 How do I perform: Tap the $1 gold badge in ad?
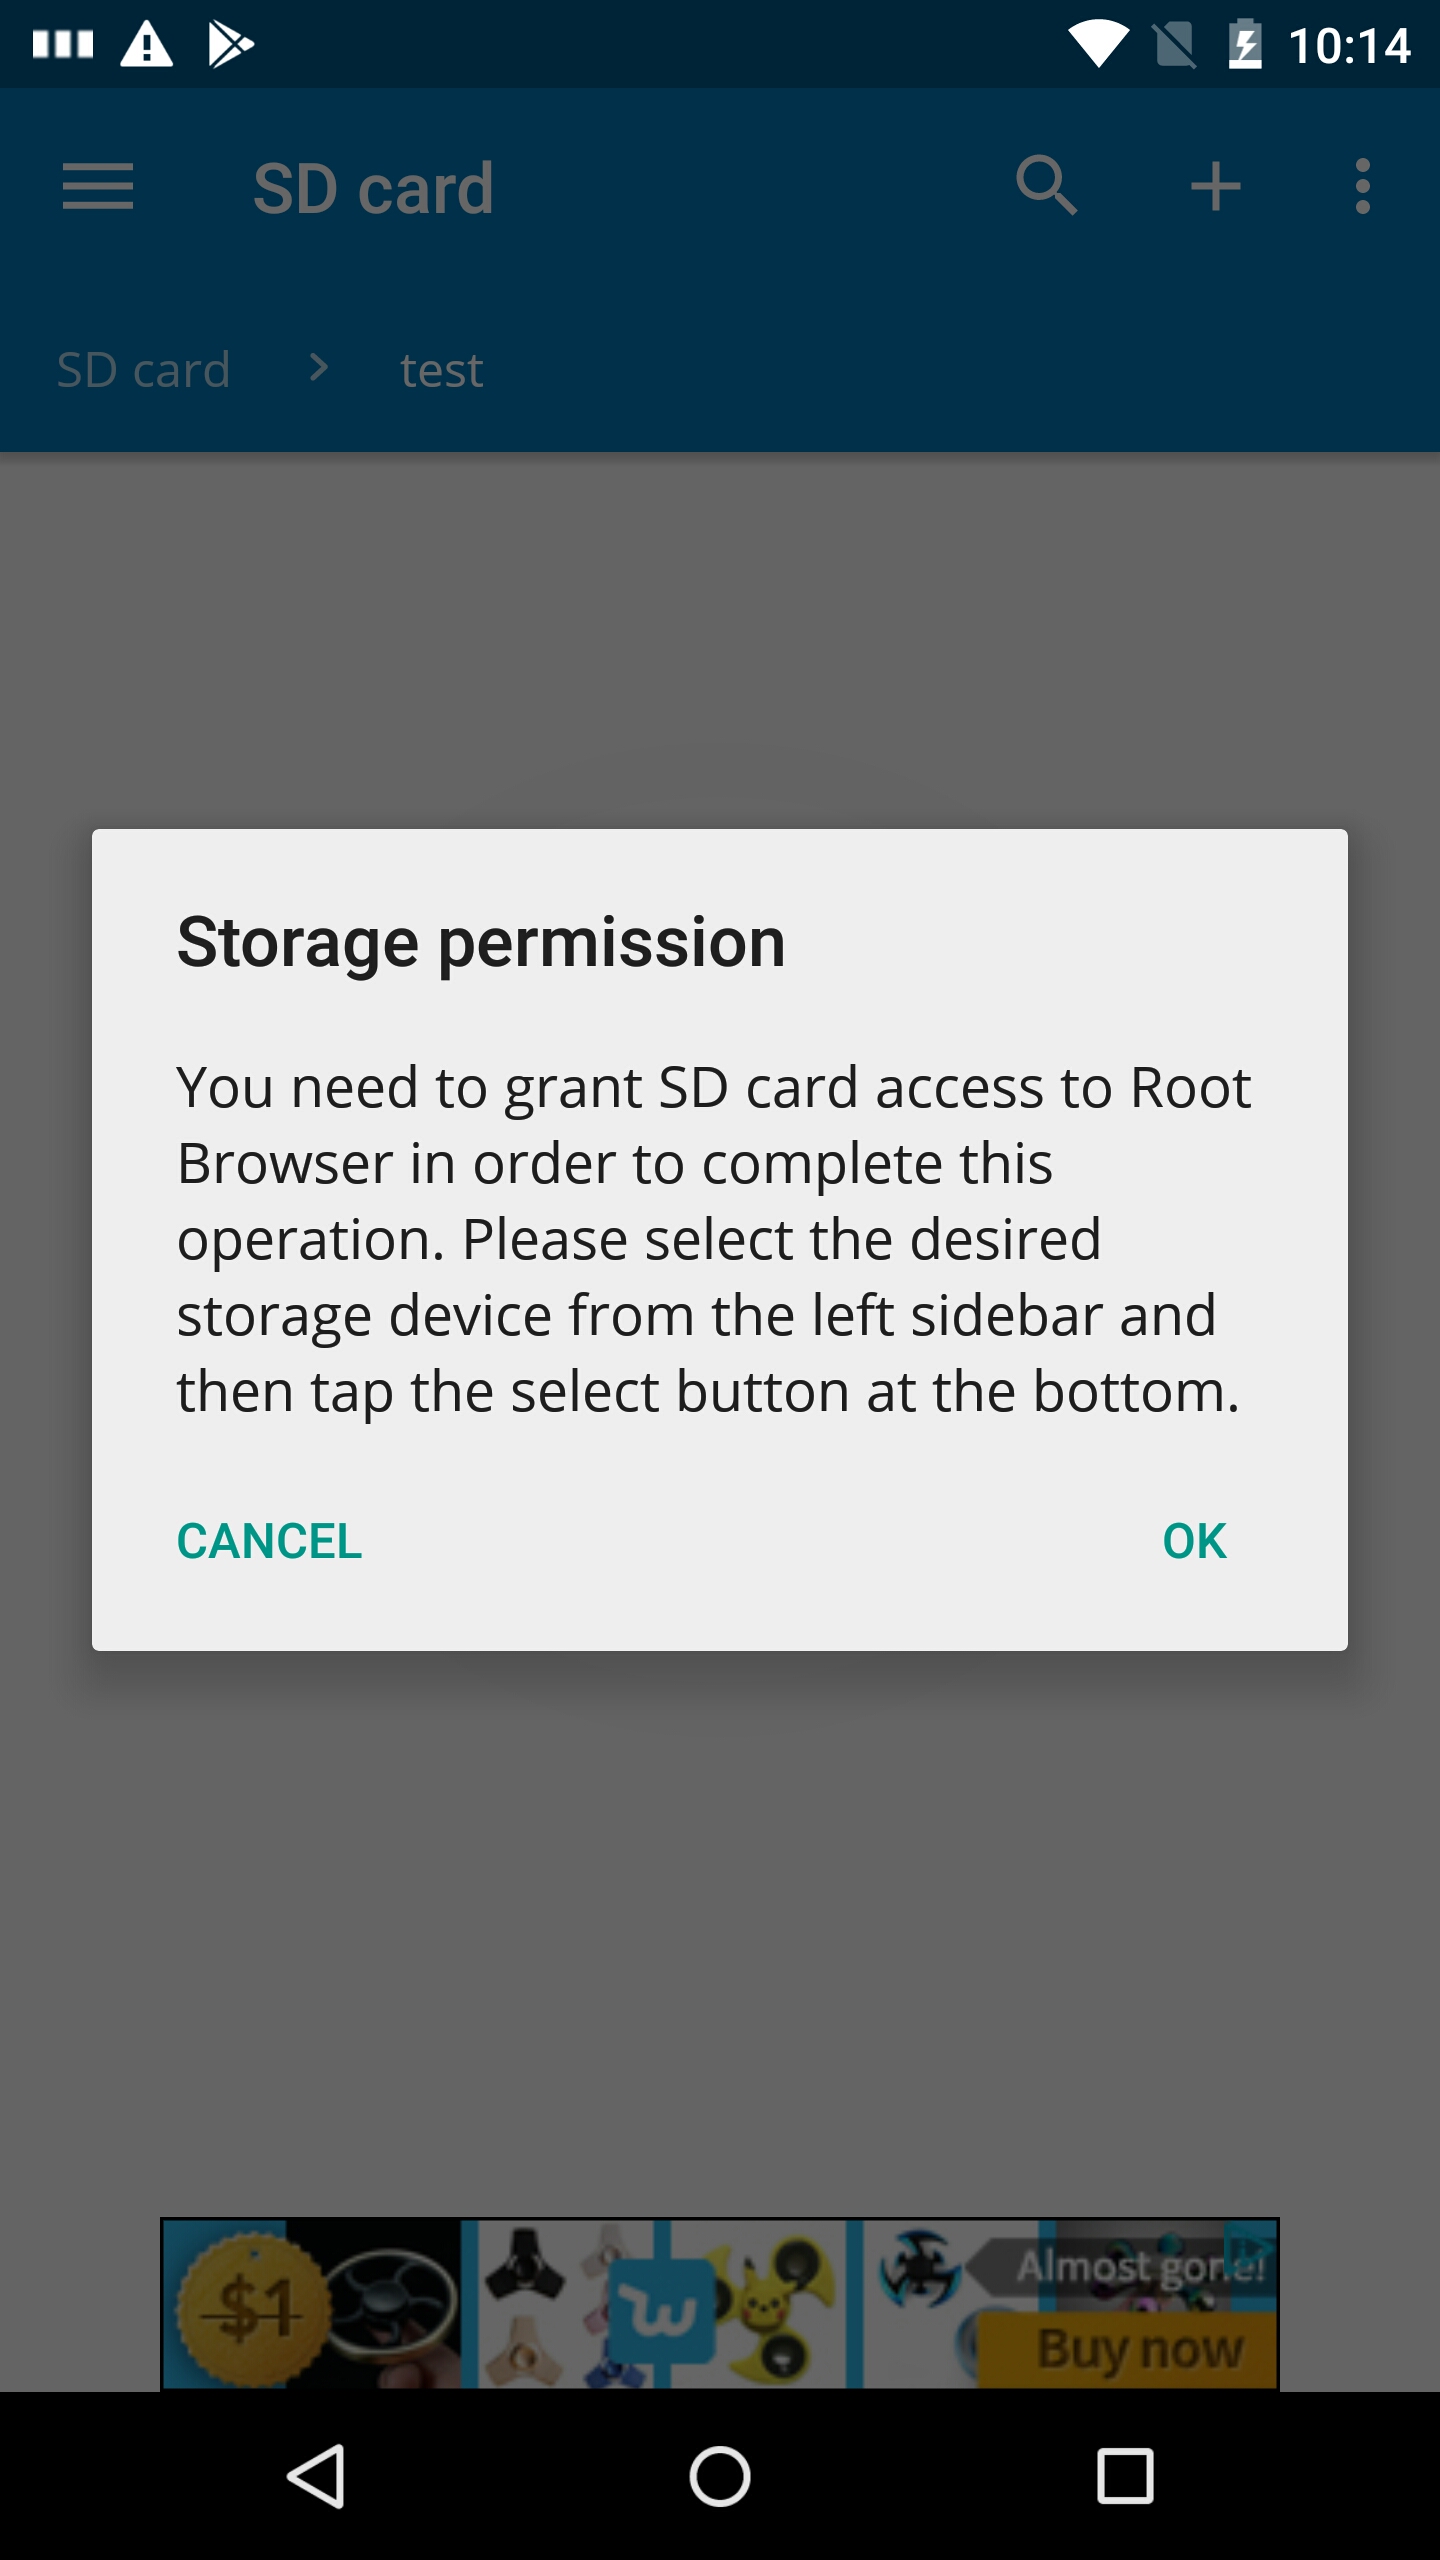[x=252, y=2308]
